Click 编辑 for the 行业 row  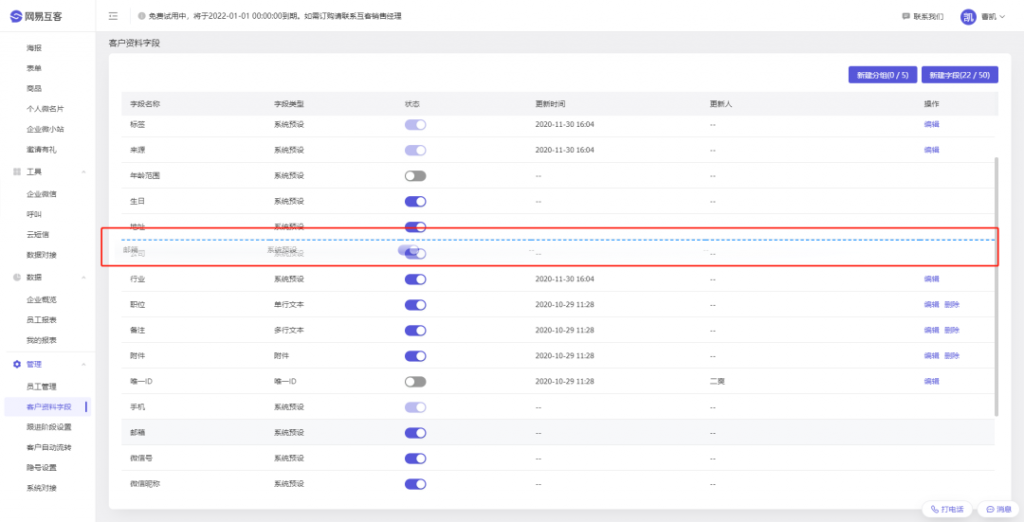[x=931, y=279]
